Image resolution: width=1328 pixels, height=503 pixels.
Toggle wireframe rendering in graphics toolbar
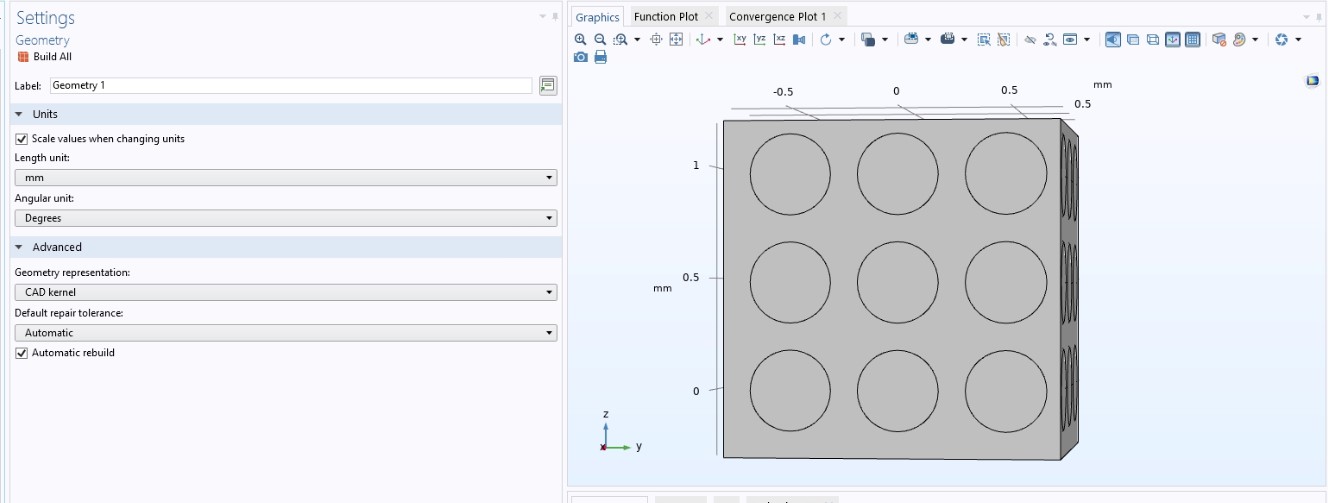[x=1152, y=39]
